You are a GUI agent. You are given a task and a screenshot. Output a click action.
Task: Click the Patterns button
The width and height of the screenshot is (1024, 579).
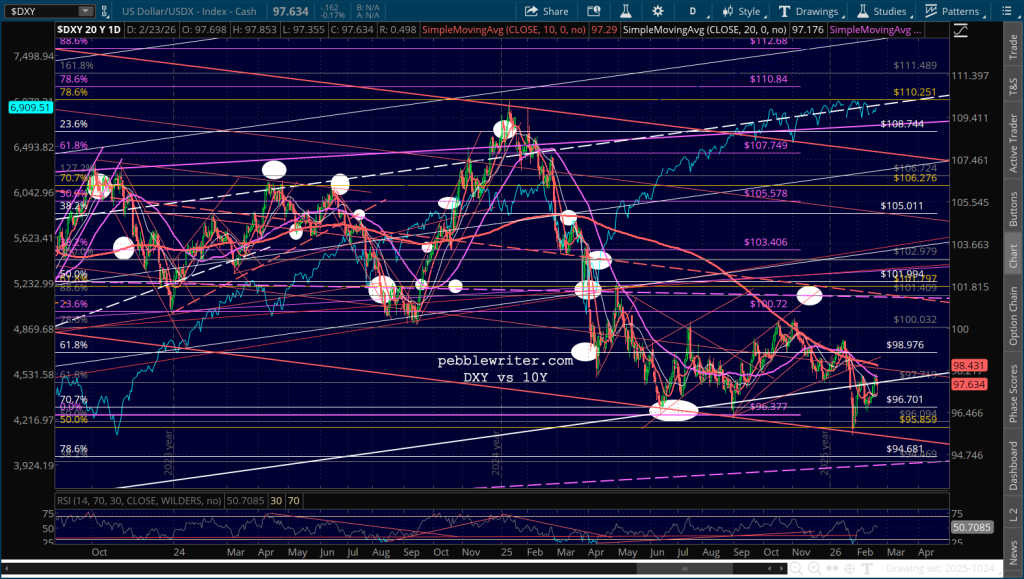[953, 11]
